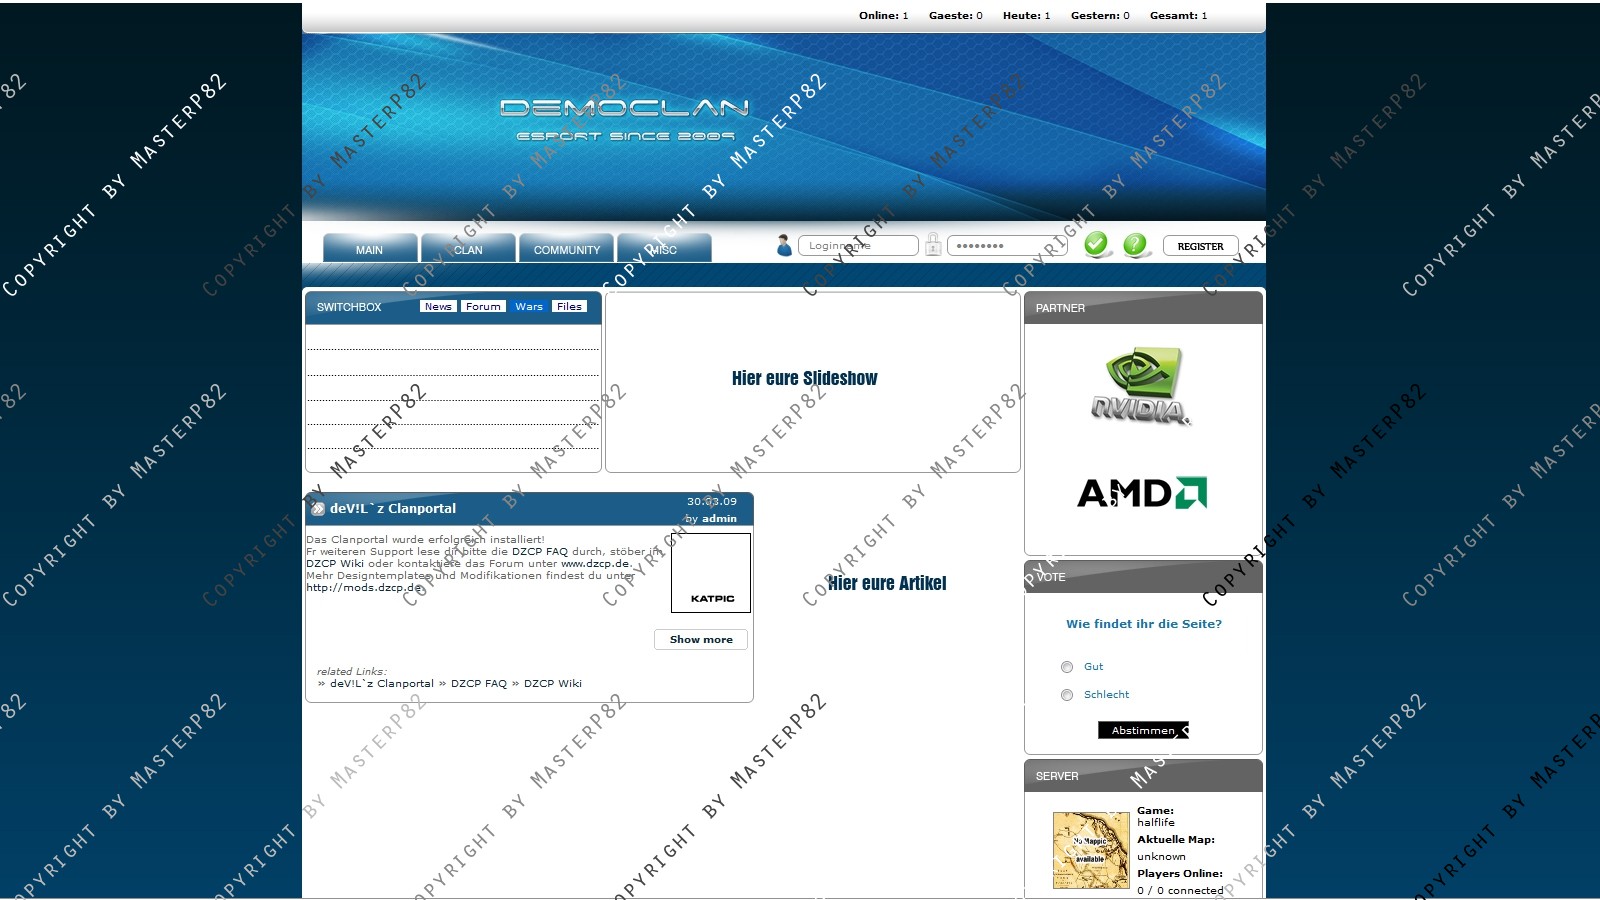1600x900 pixels.
Task: Select the "Schlecht" vote option
Action: point(1067,695)
